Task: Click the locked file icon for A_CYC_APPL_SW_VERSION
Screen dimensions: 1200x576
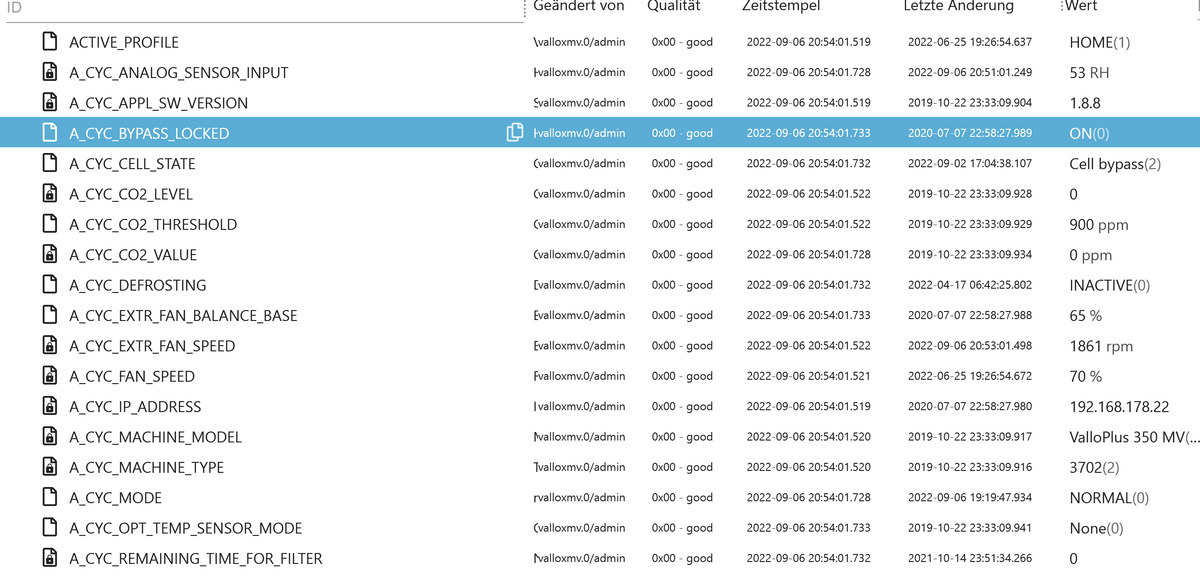Action: click(x=48, y=103)
